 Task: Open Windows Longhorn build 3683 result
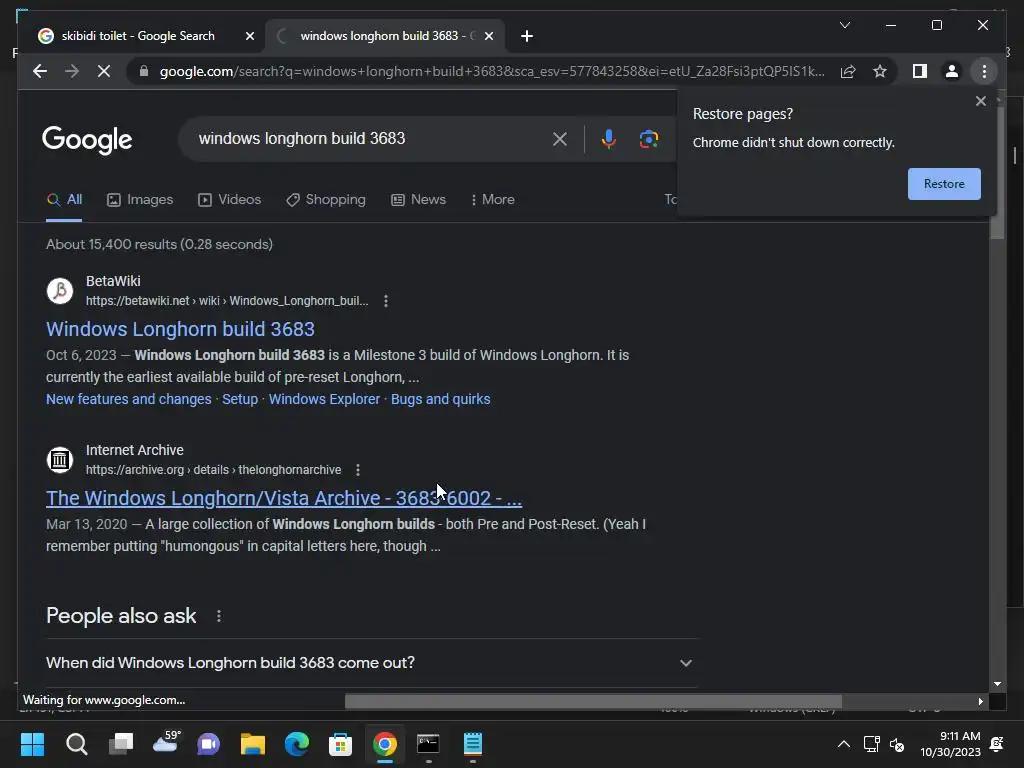pos(180,328)
